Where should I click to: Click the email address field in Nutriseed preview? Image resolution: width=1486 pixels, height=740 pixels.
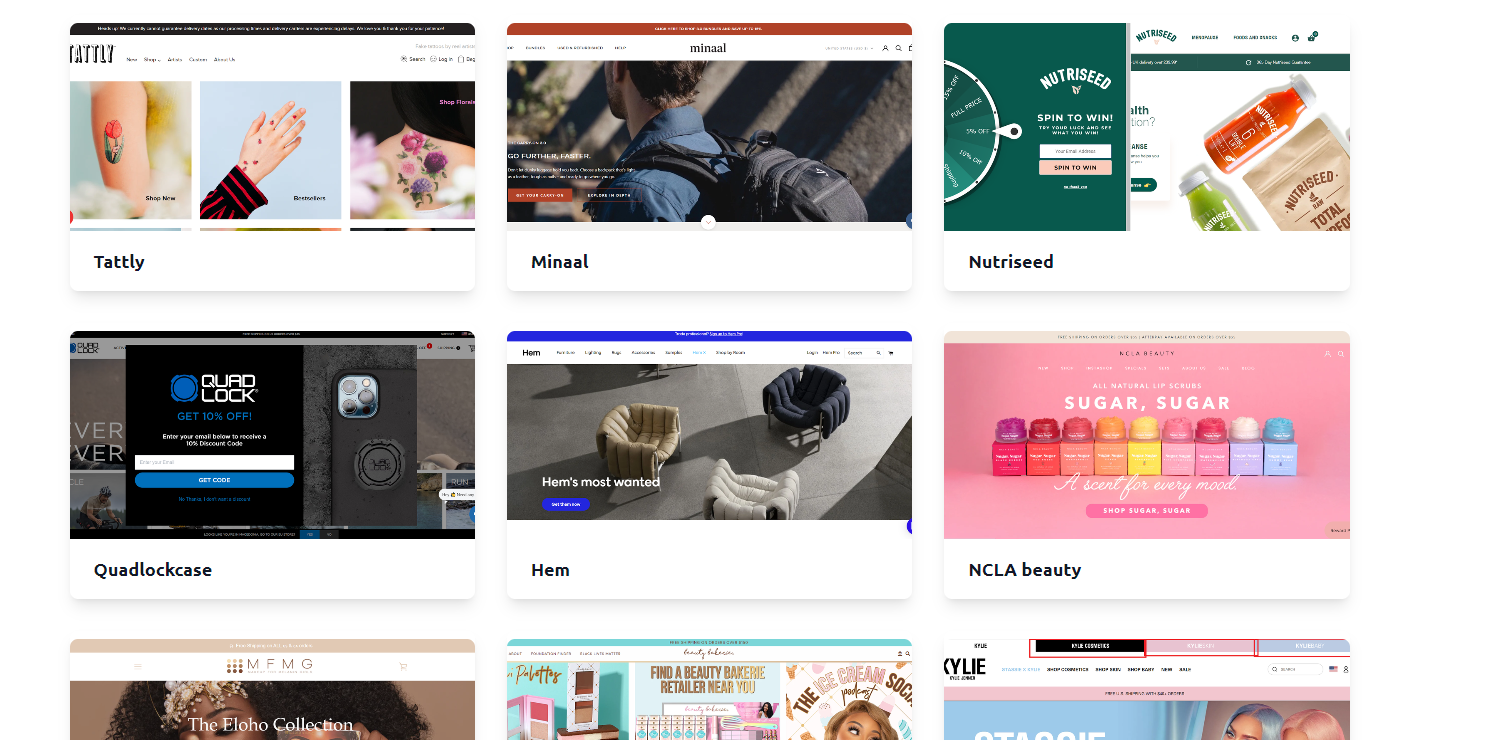click(x=1075, y=151)
